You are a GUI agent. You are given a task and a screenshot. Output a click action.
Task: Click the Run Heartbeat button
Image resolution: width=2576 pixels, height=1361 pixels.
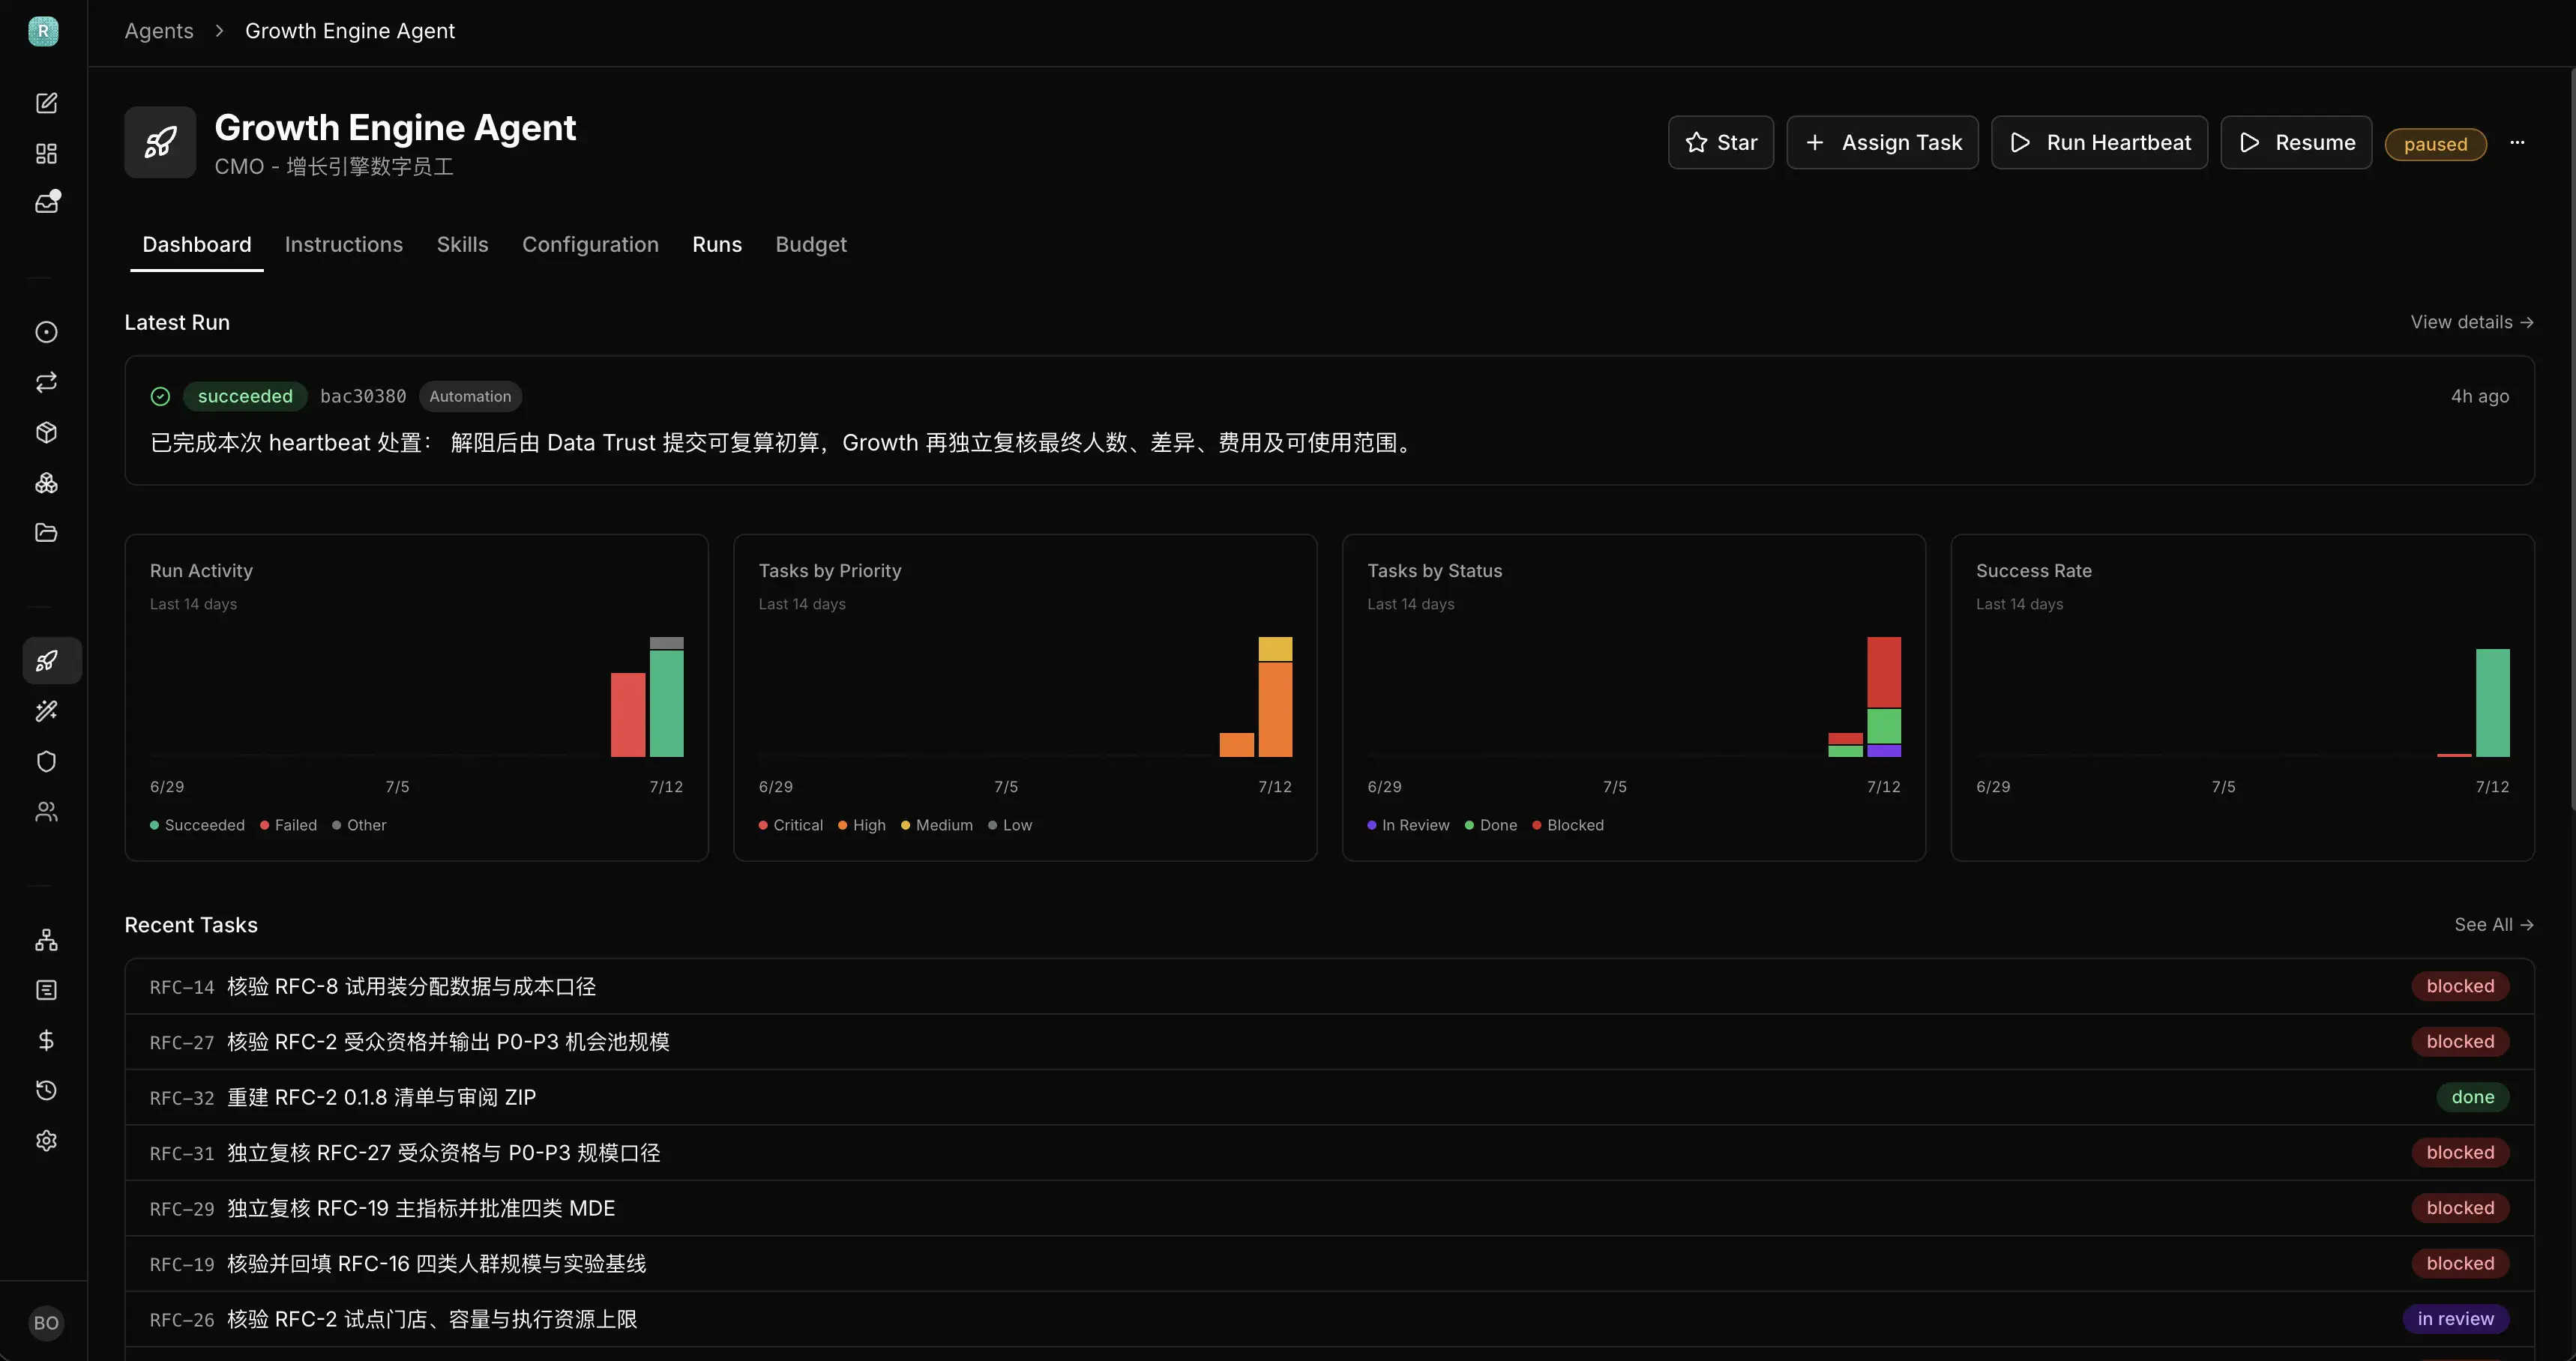[x=2099, y=143]
